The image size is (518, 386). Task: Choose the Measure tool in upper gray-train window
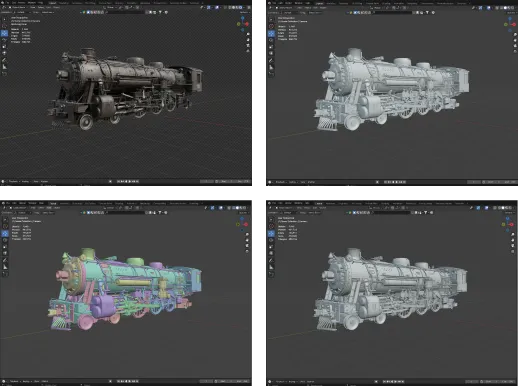click(271, 67)
